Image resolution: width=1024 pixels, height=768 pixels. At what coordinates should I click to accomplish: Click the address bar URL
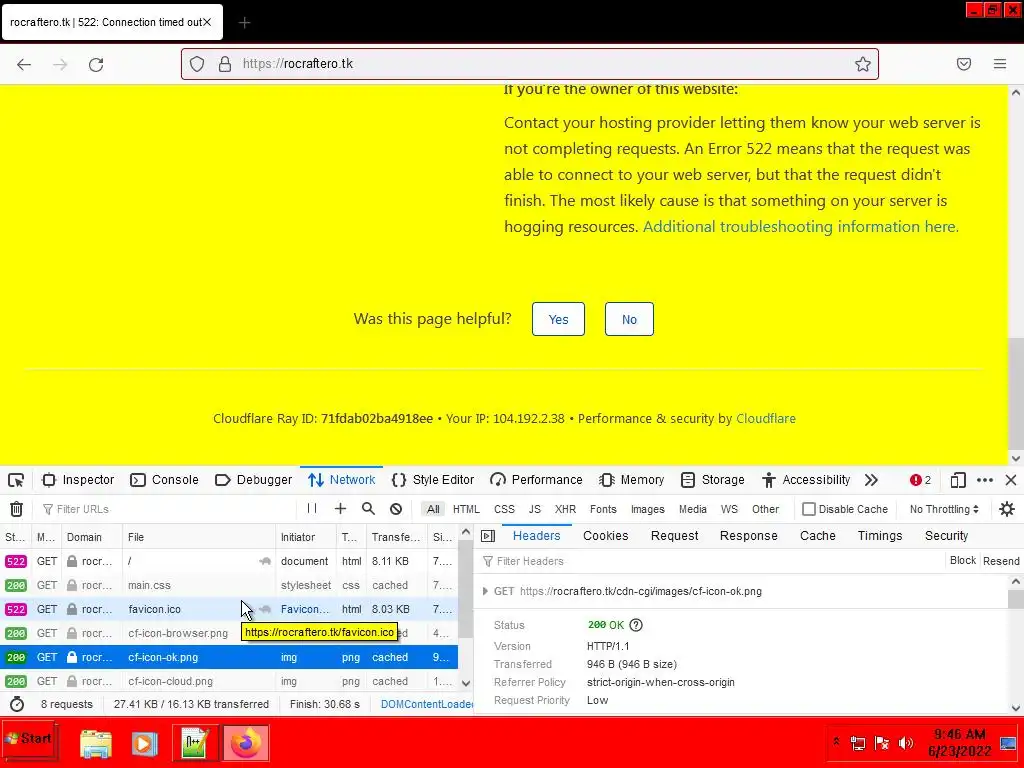(298, 64)
